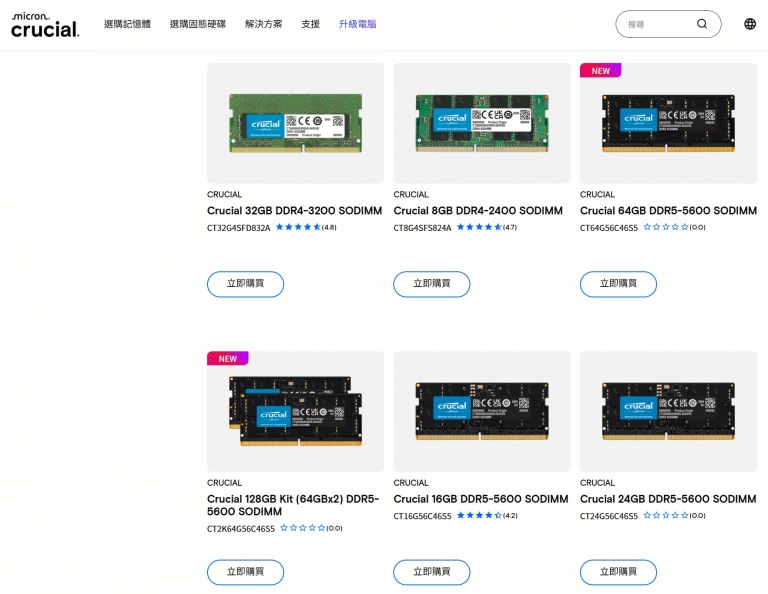Select part number CT16G56C46S5
Image resolution: width=768 pixels, height=594 pixels.
422,516
